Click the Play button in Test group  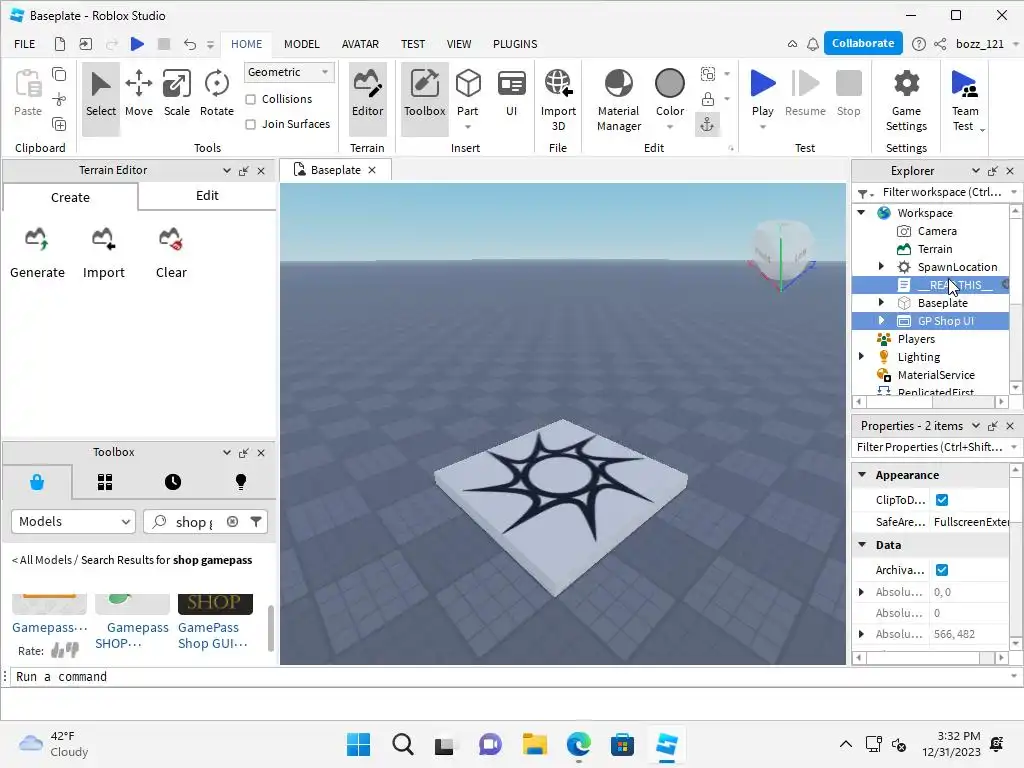coord(762,93)
